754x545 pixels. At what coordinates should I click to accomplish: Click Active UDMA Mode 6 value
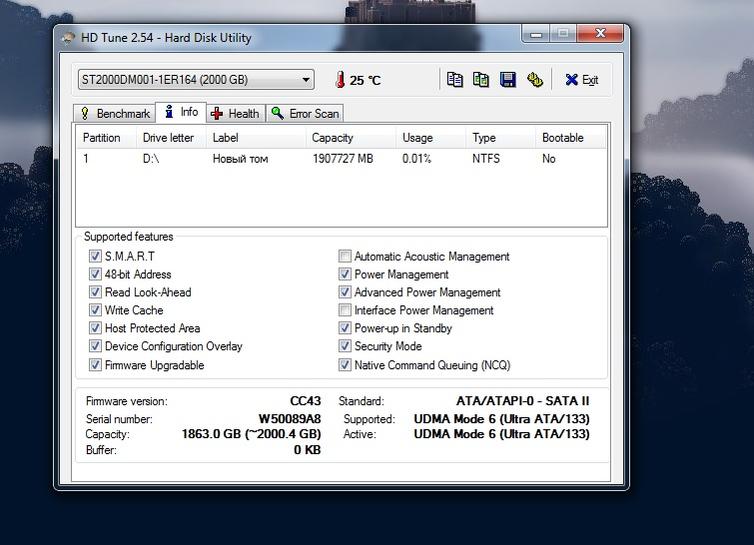502,434
